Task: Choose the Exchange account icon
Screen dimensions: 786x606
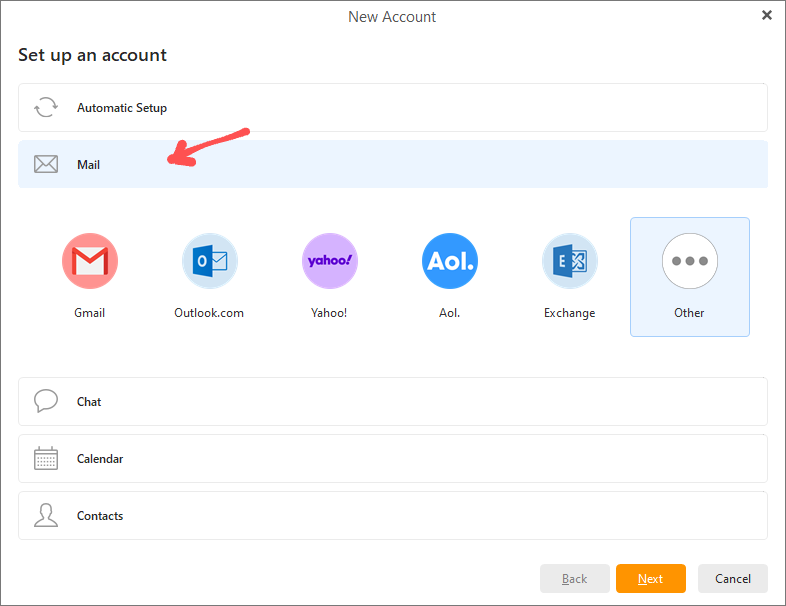Action: coord(569,261)
